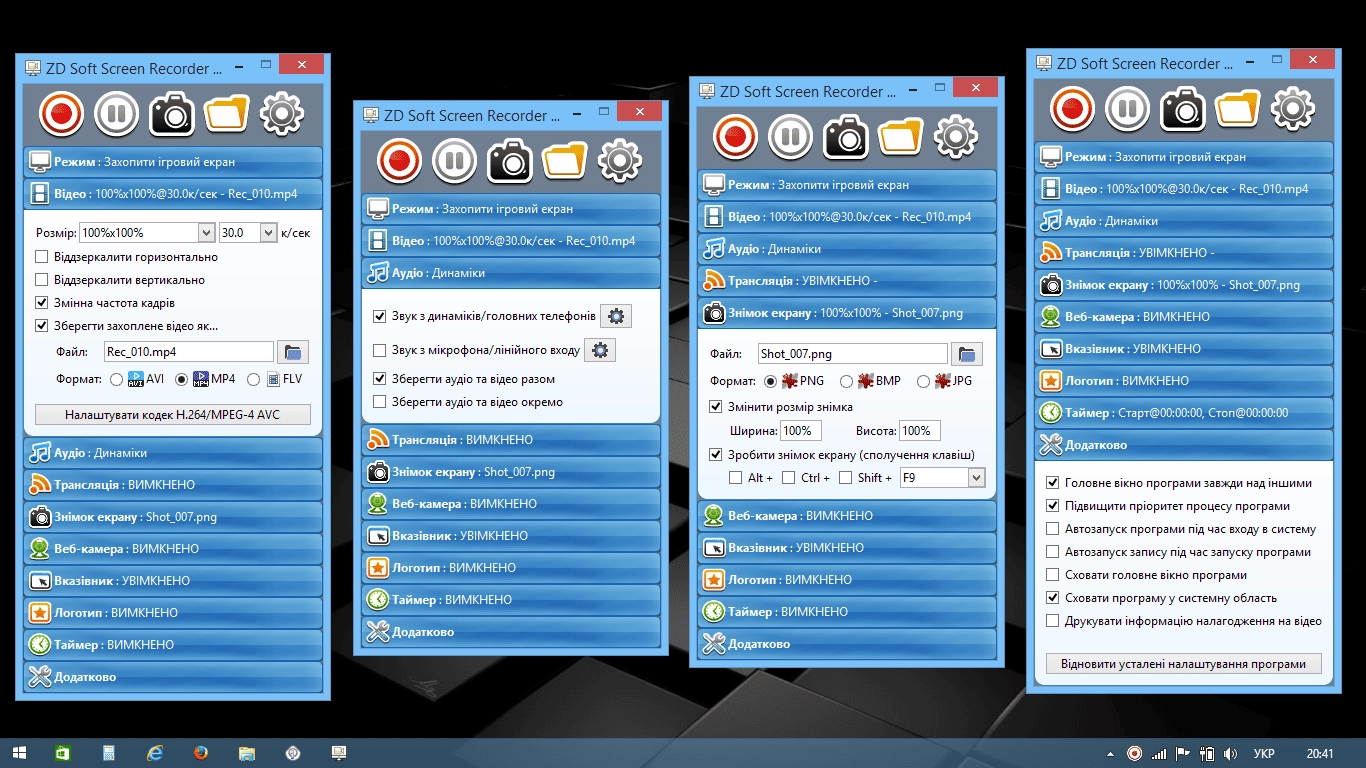Viewport: 1366px width, 768px height.
Task: Open the 30.0 frame rate dropdown
Action: 268,232
